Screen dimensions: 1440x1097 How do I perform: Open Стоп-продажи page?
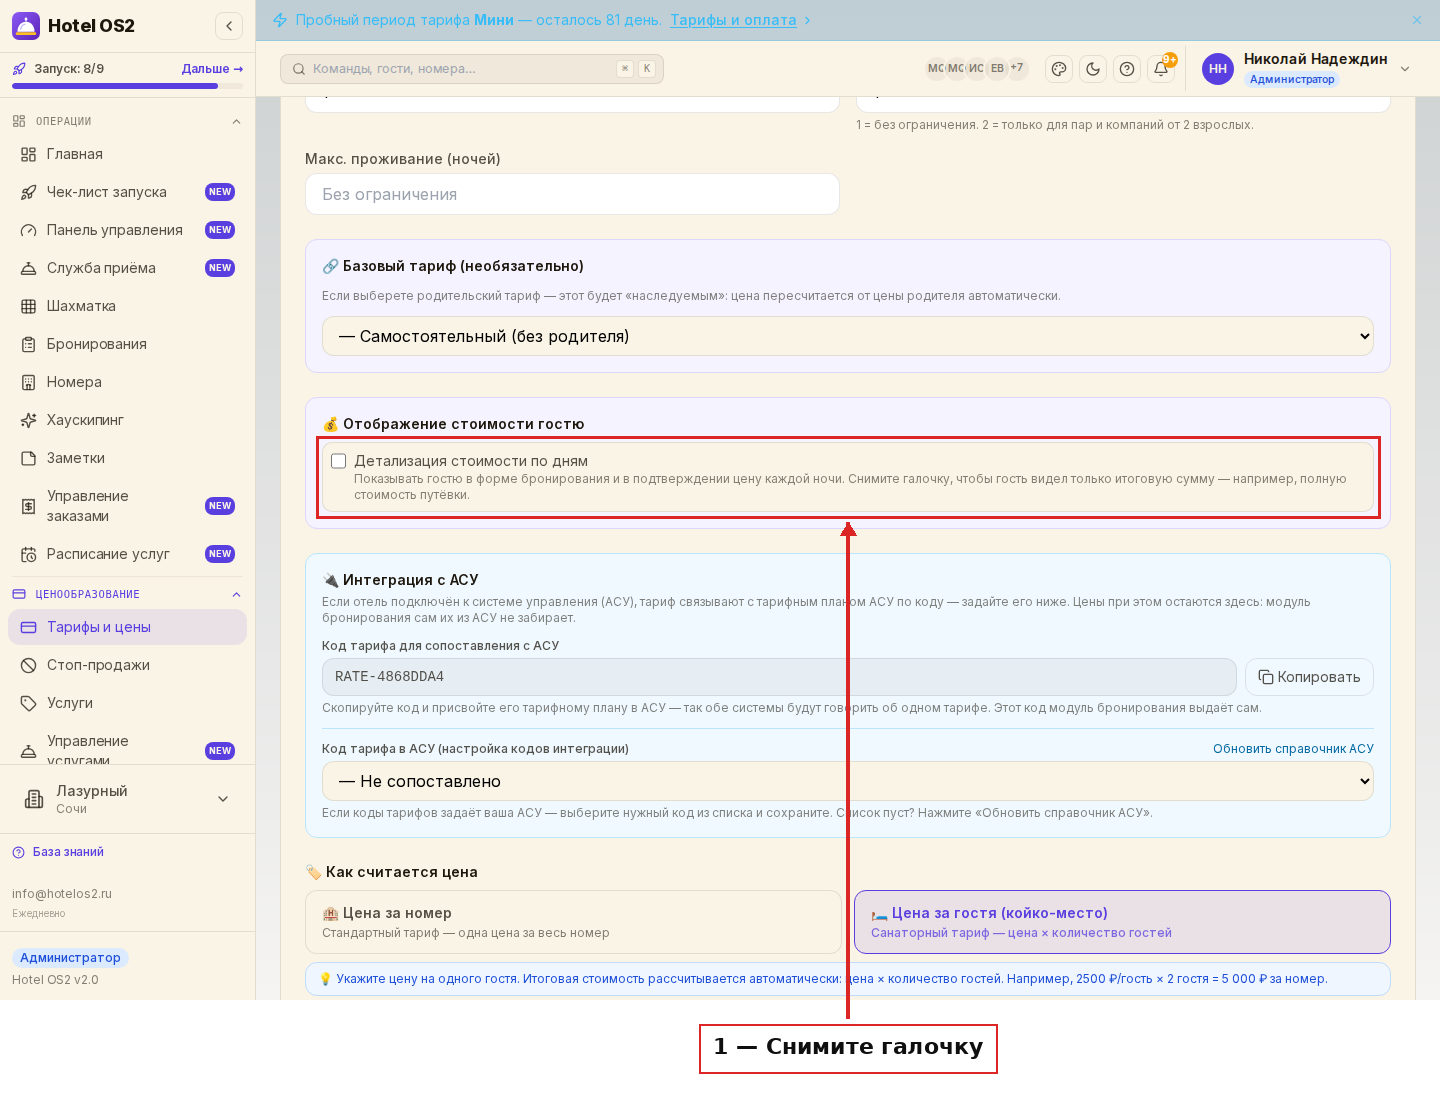click(x=127, y=665)
